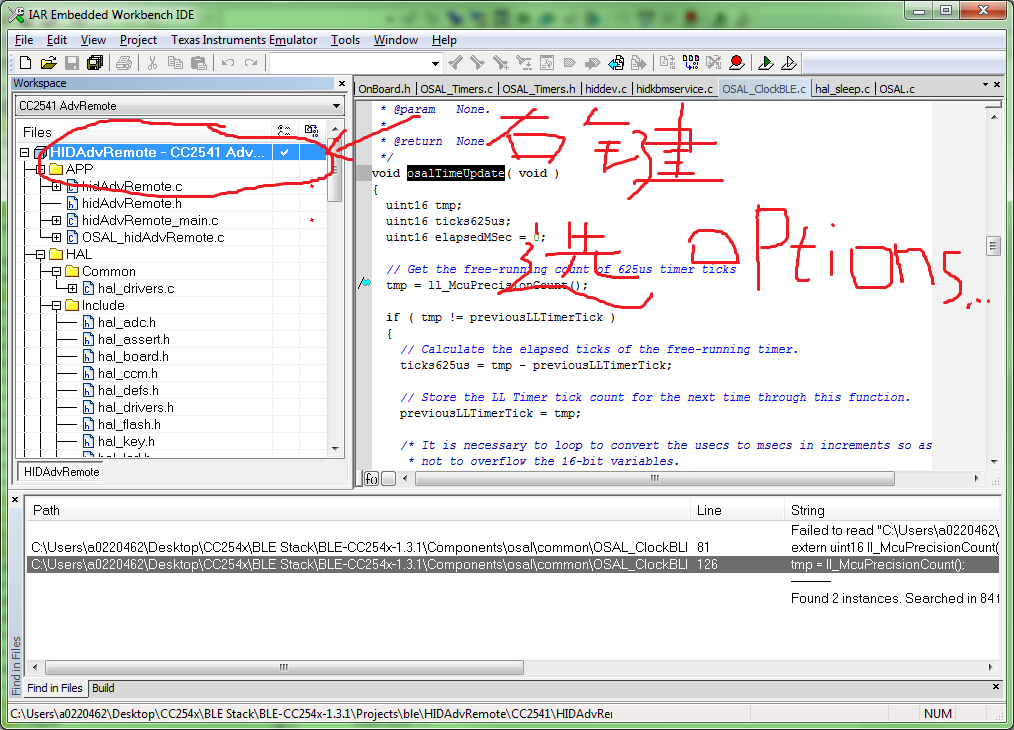Collapse the Common folder

point(56,272)
